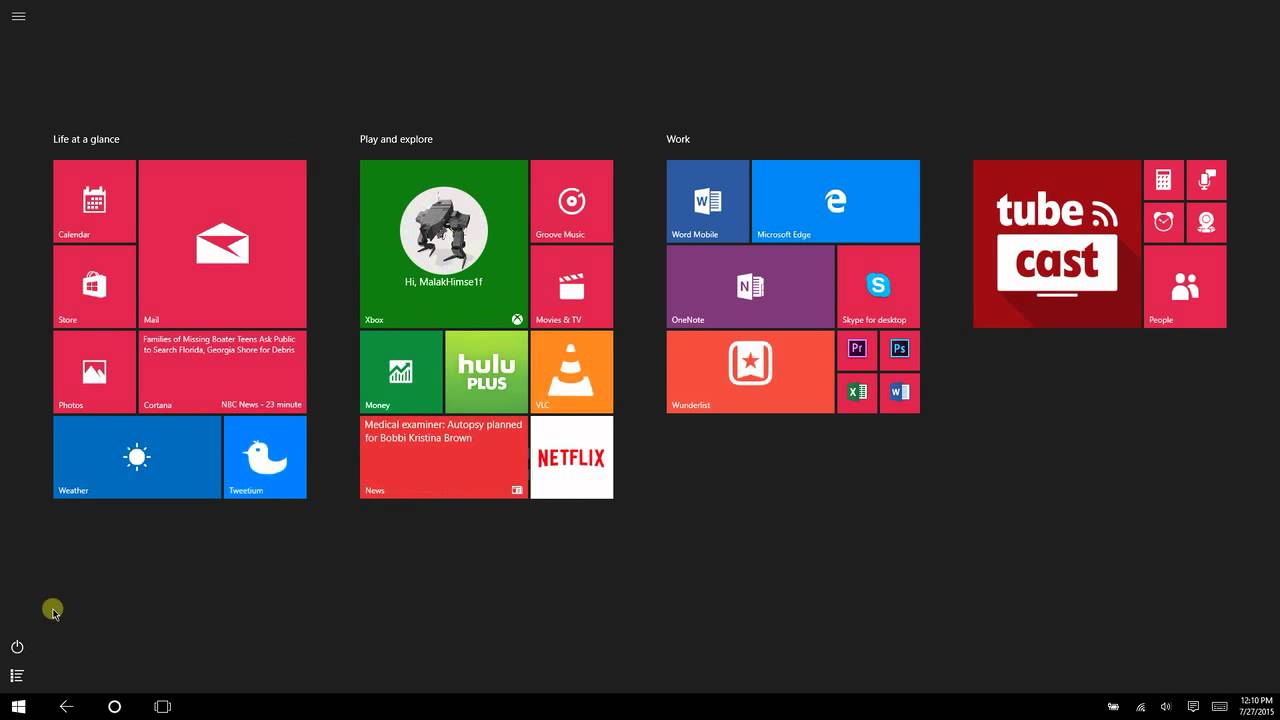This screenshot has height=720, width=1280.
Task: Show the All apps list
Action: tap(17, 676)
